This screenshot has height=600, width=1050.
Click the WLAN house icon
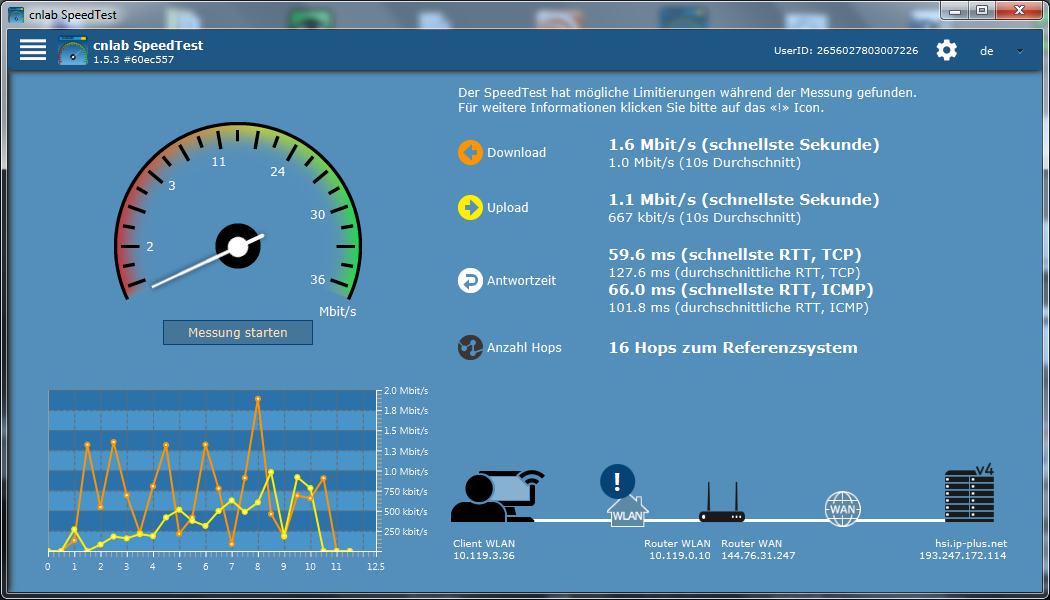coord(628,512)
